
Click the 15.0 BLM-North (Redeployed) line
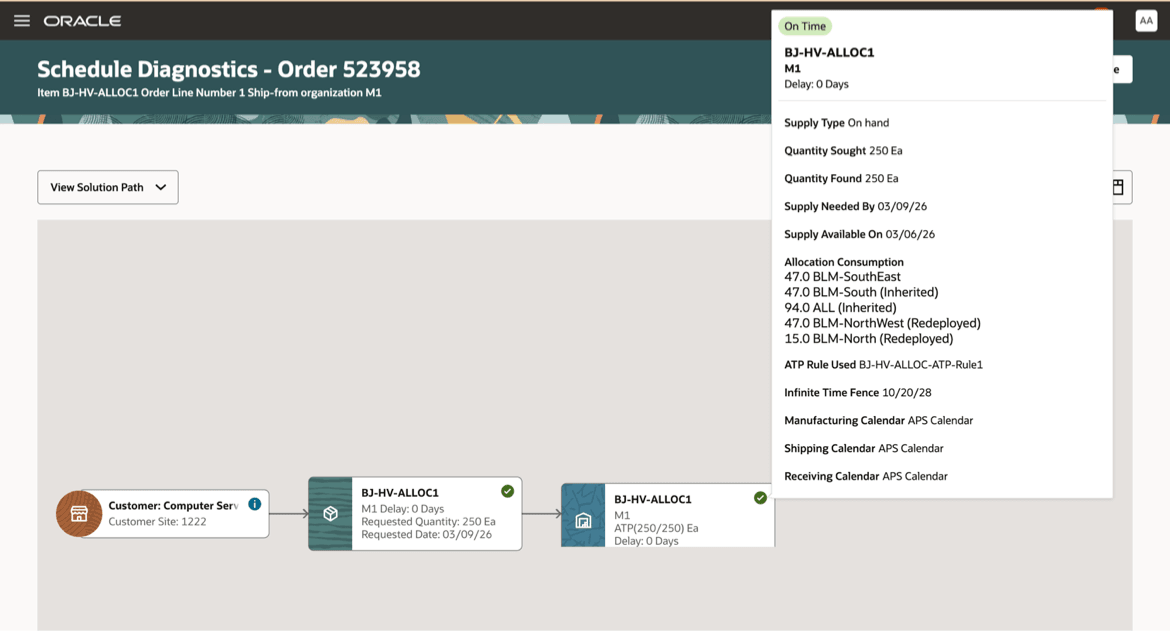pyautogui.click(x=869, y=339)
